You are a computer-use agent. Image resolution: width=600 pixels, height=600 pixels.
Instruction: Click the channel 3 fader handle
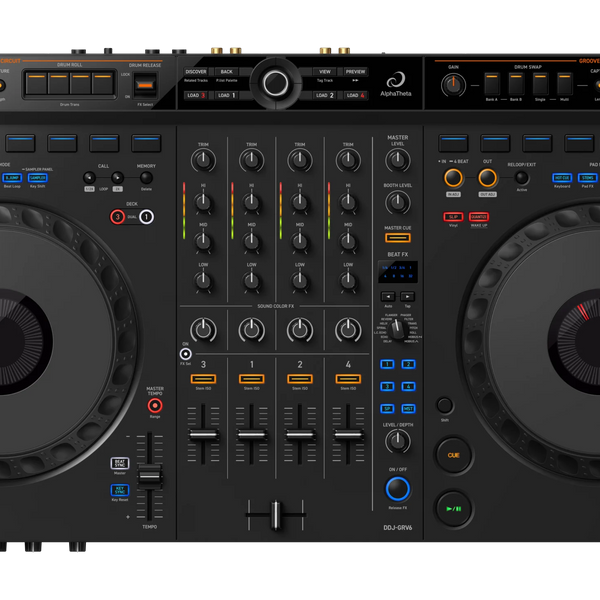[204, 435]
